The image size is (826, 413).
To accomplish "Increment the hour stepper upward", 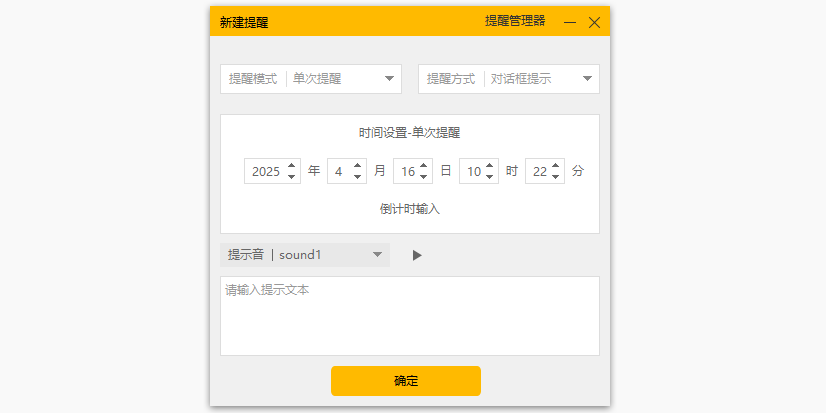I will tap(490, 166).
